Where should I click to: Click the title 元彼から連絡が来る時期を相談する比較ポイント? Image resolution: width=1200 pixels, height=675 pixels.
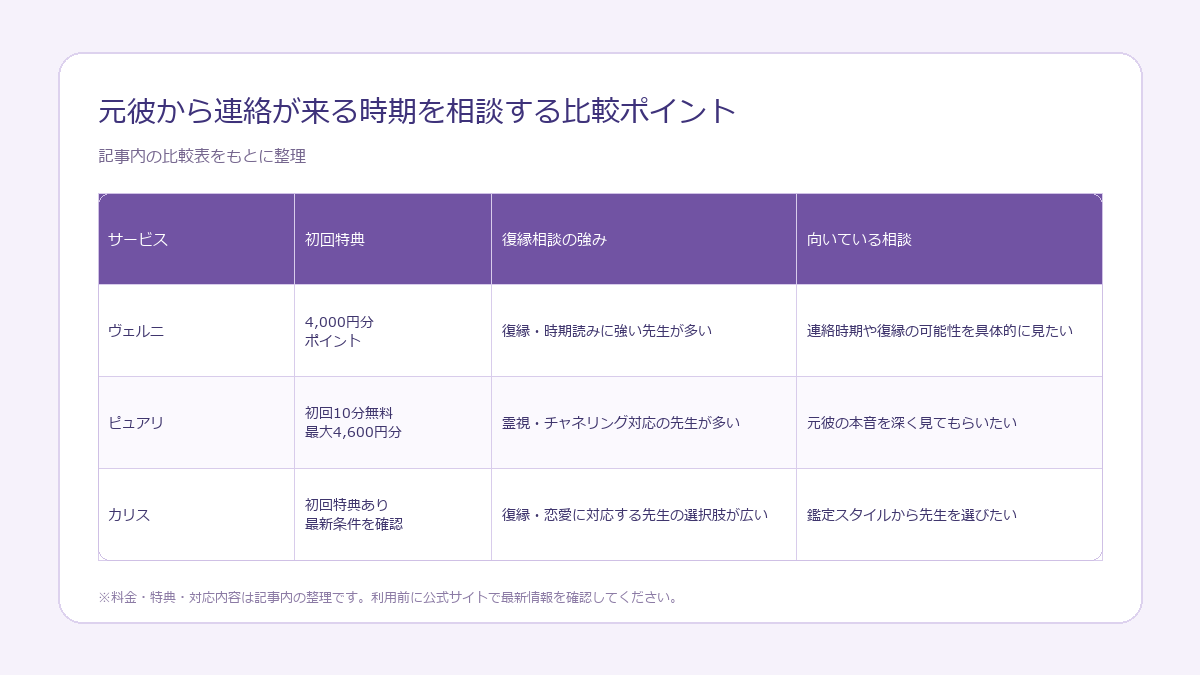point(417,111)
